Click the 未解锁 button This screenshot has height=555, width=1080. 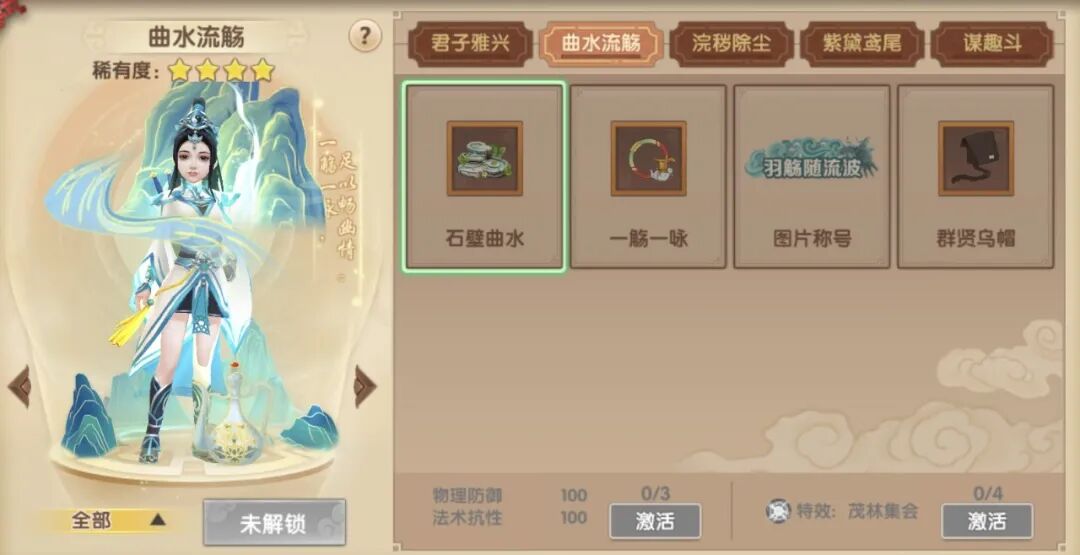click(274, 523)
